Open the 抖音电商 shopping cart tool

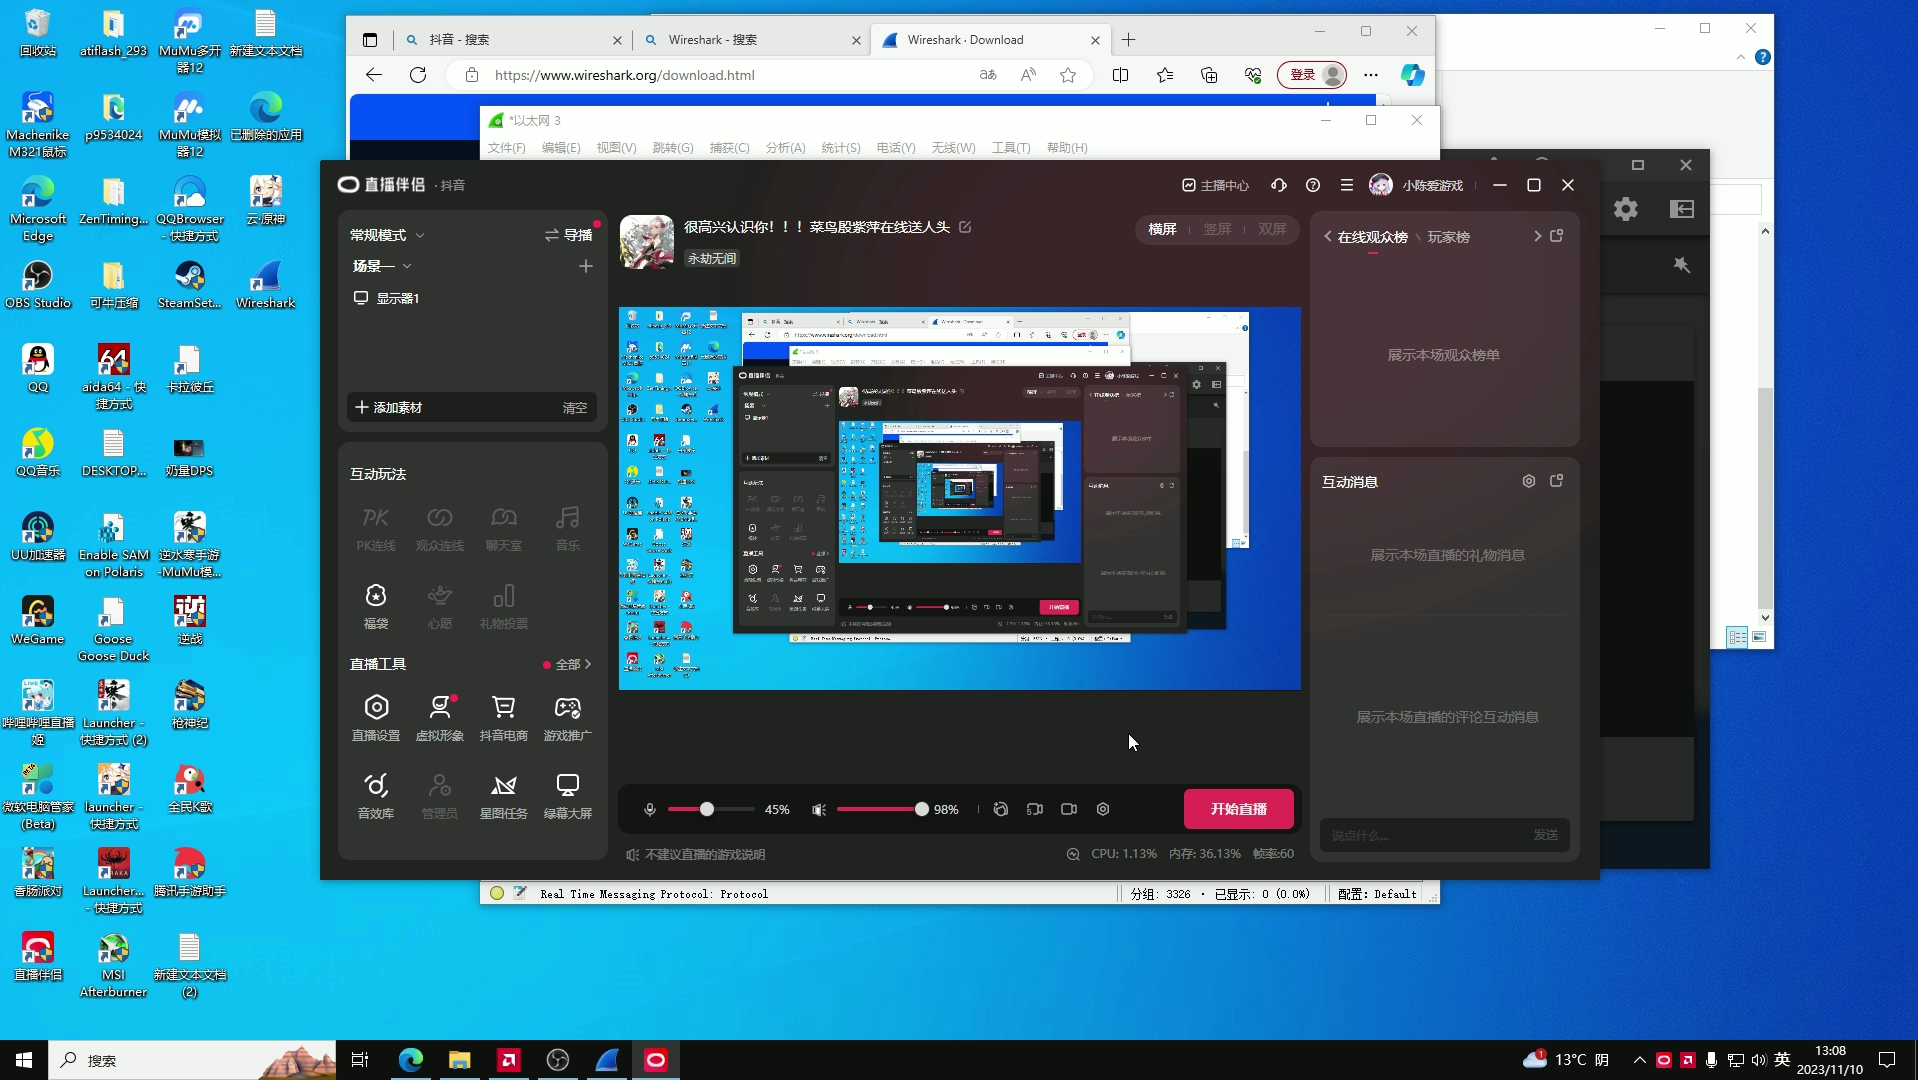pyautogui.click(x=503, y=717)
